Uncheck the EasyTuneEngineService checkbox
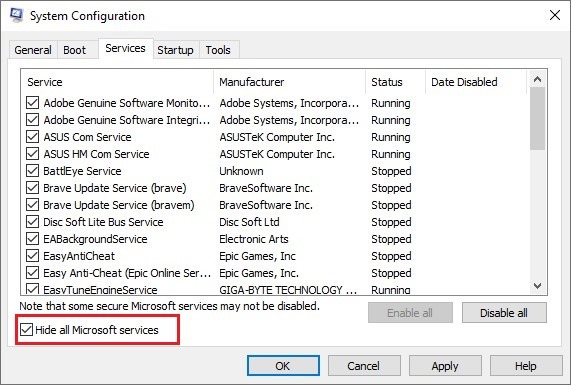 (x=32, y=289)
